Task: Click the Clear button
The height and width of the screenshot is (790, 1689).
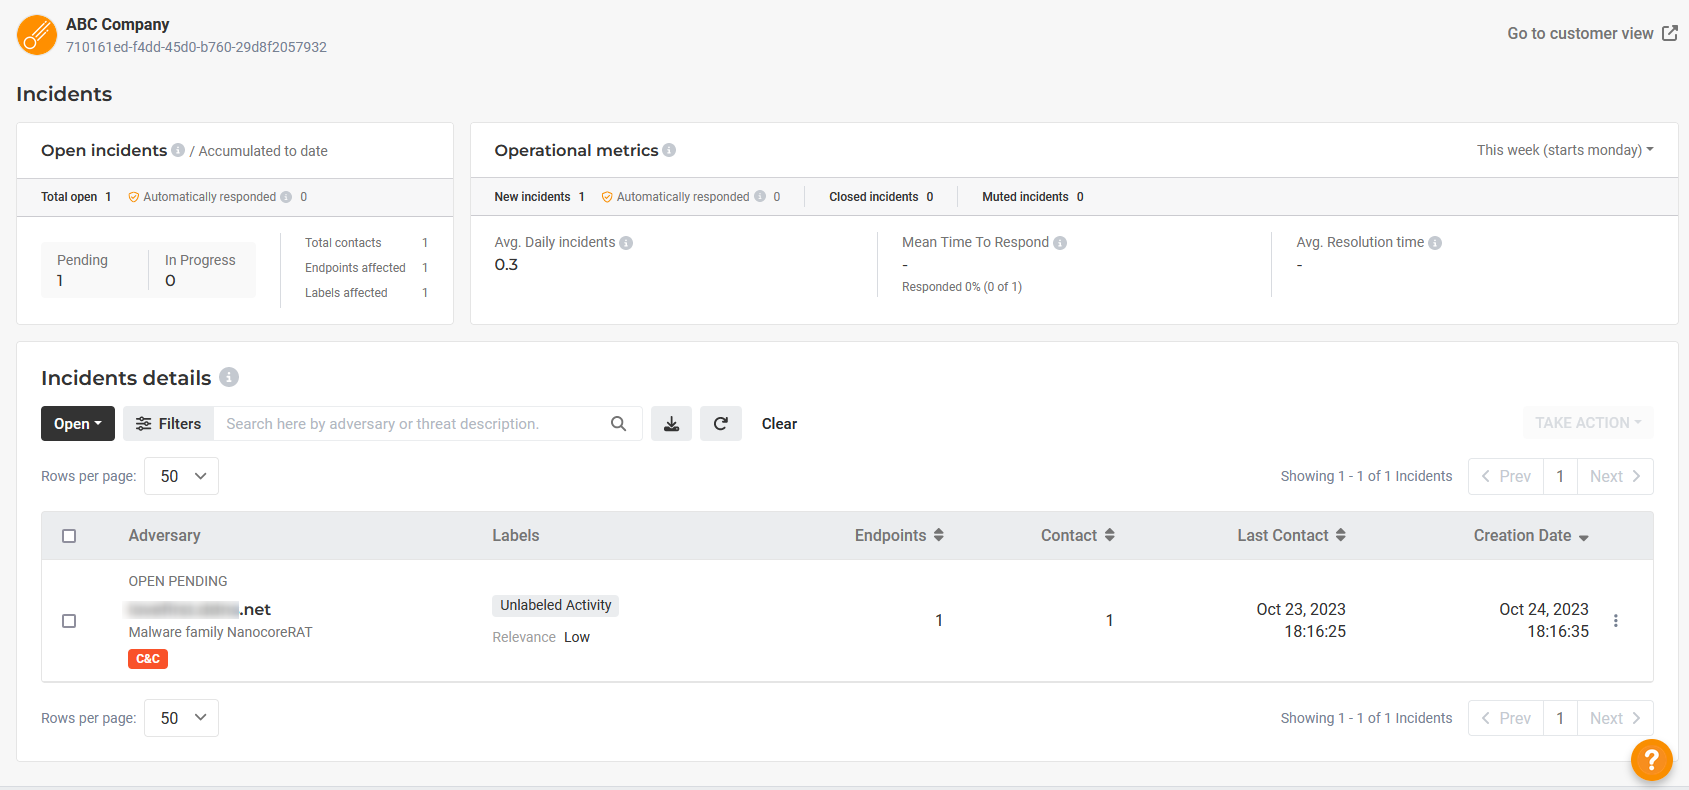Action: tap(779, 424)
